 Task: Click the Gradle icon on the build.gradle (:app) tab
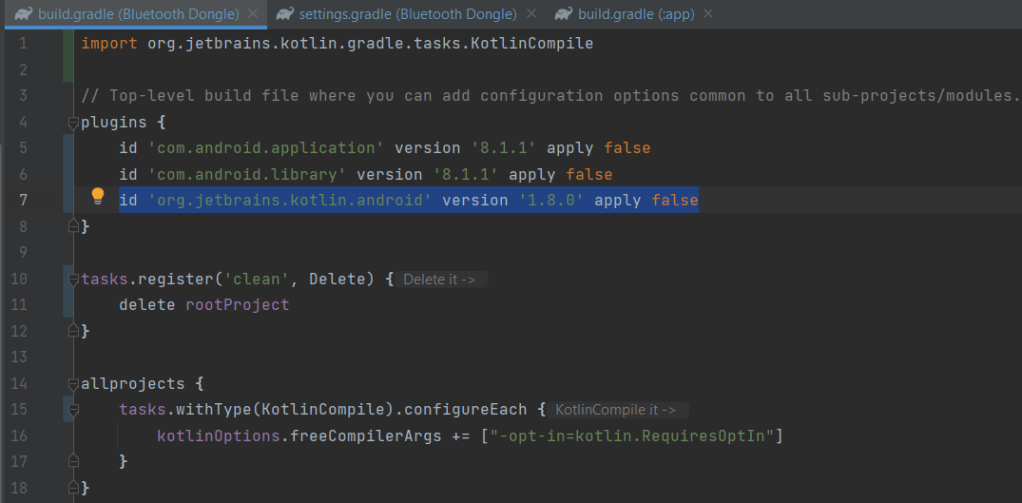pyautogui.click(x=563, y=14)
